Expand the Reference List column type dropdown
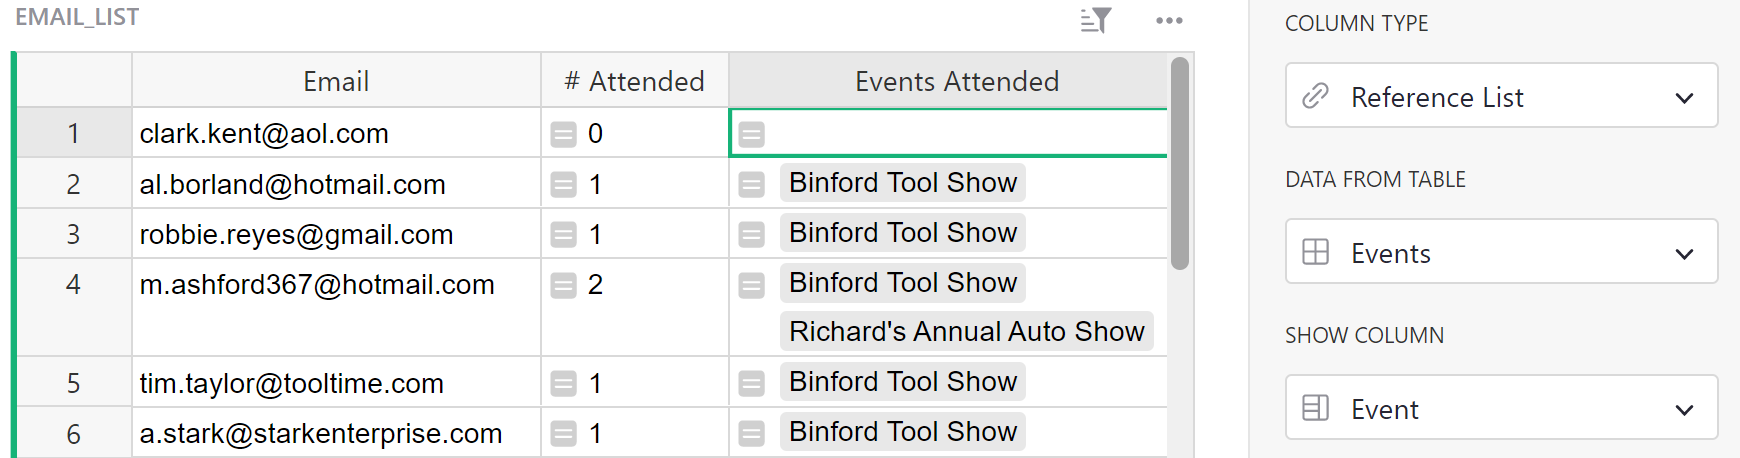This screenshot has height=458, width=1740. (1684, 97)
